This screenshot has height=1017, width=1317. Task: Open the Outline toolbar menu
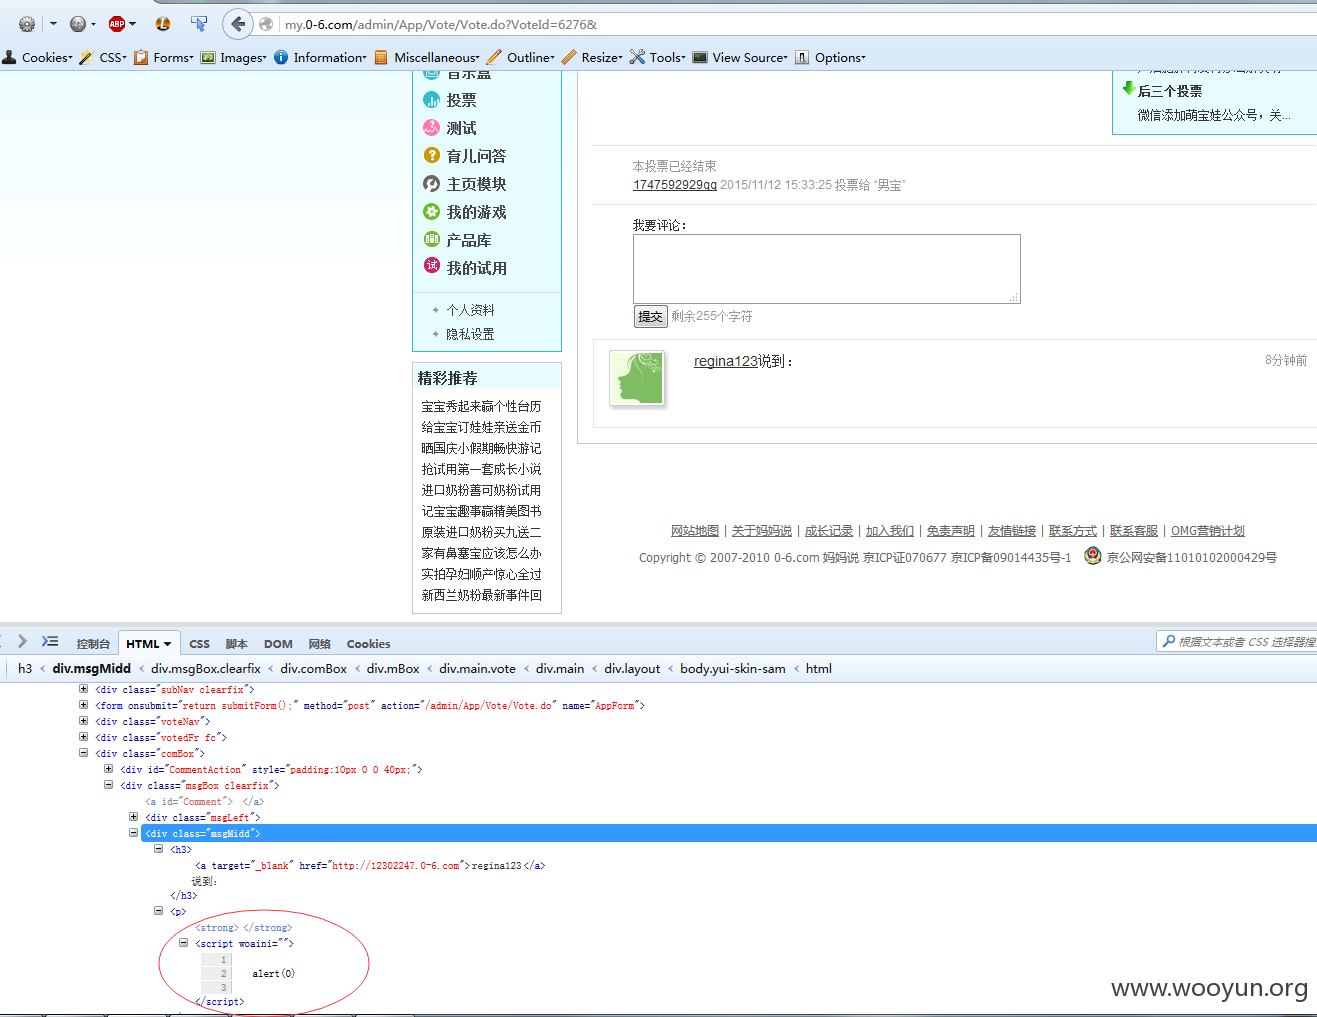click(521, 58)
